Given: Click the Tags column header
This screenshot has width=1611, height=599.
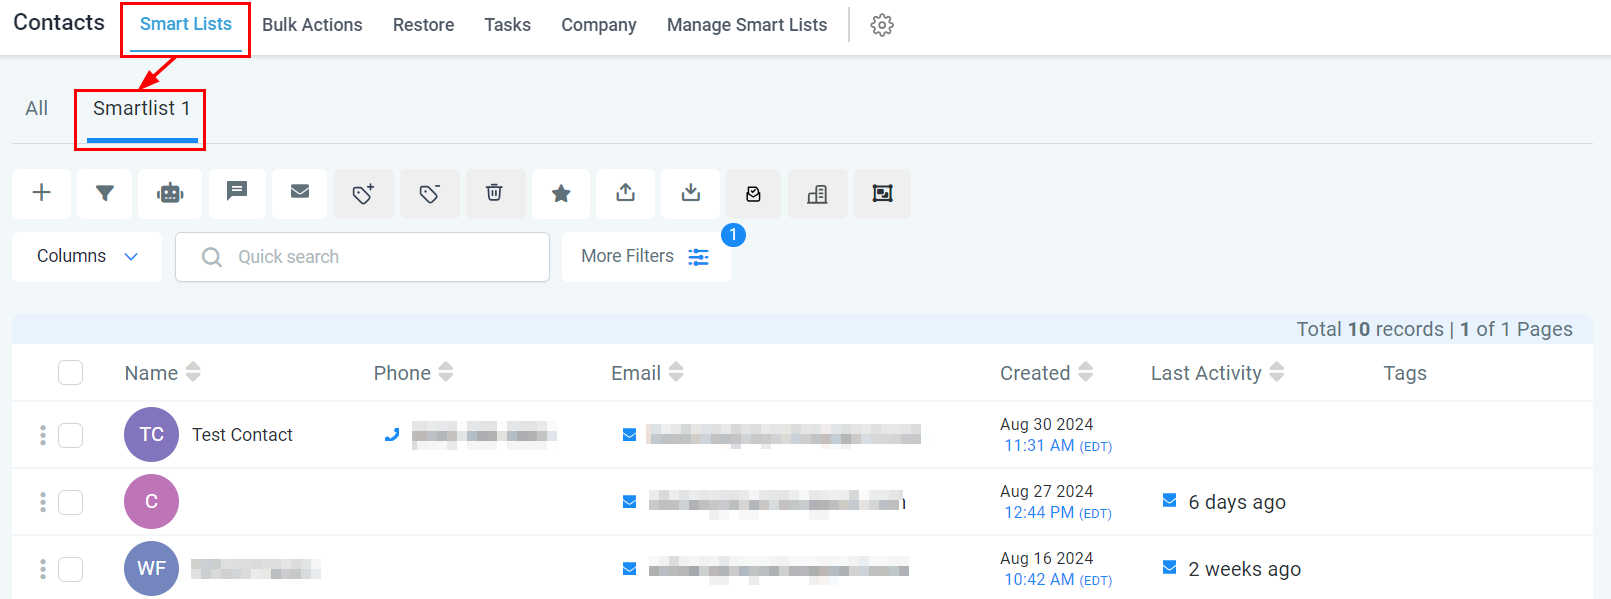Looking at the screenshot, I should click(1405, 373).
